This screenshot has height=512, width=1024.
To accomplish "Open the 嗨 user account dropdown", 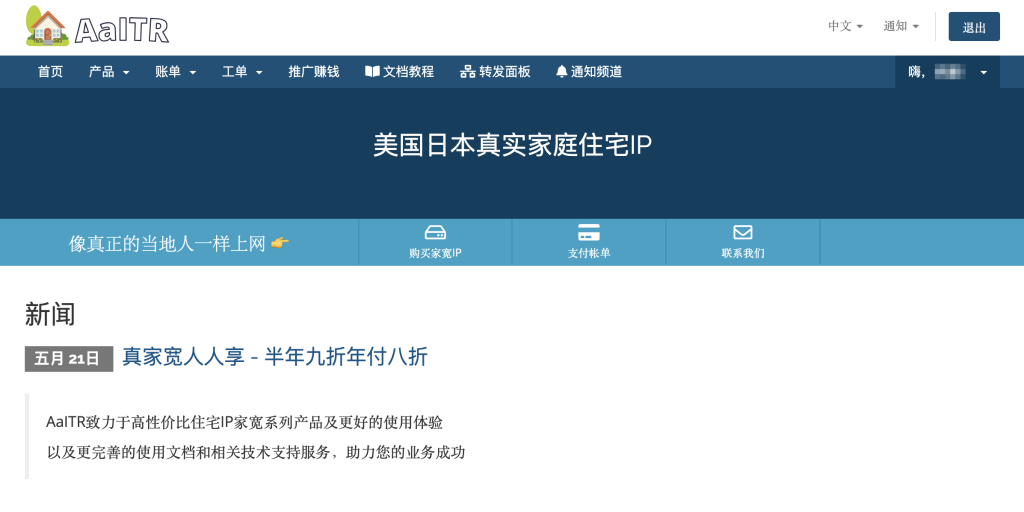I will [x=947, y=72].
